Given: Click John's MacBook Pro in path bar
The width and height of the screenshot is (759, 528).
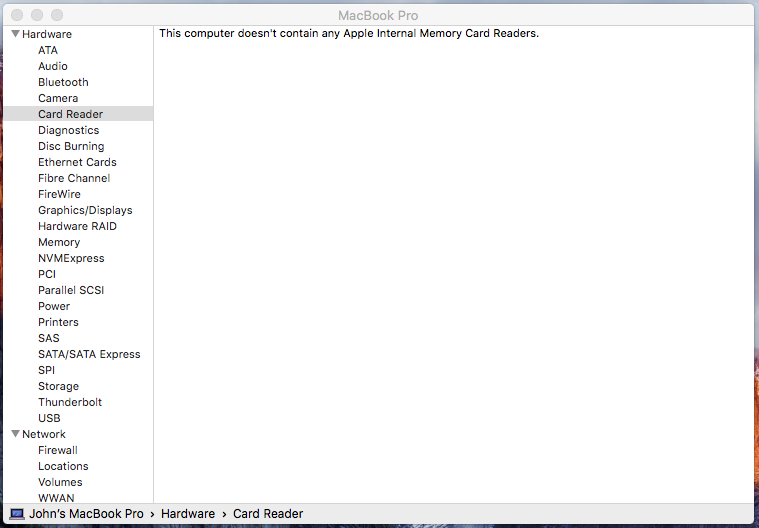Looking at the screenshot, I should (86, 513).
